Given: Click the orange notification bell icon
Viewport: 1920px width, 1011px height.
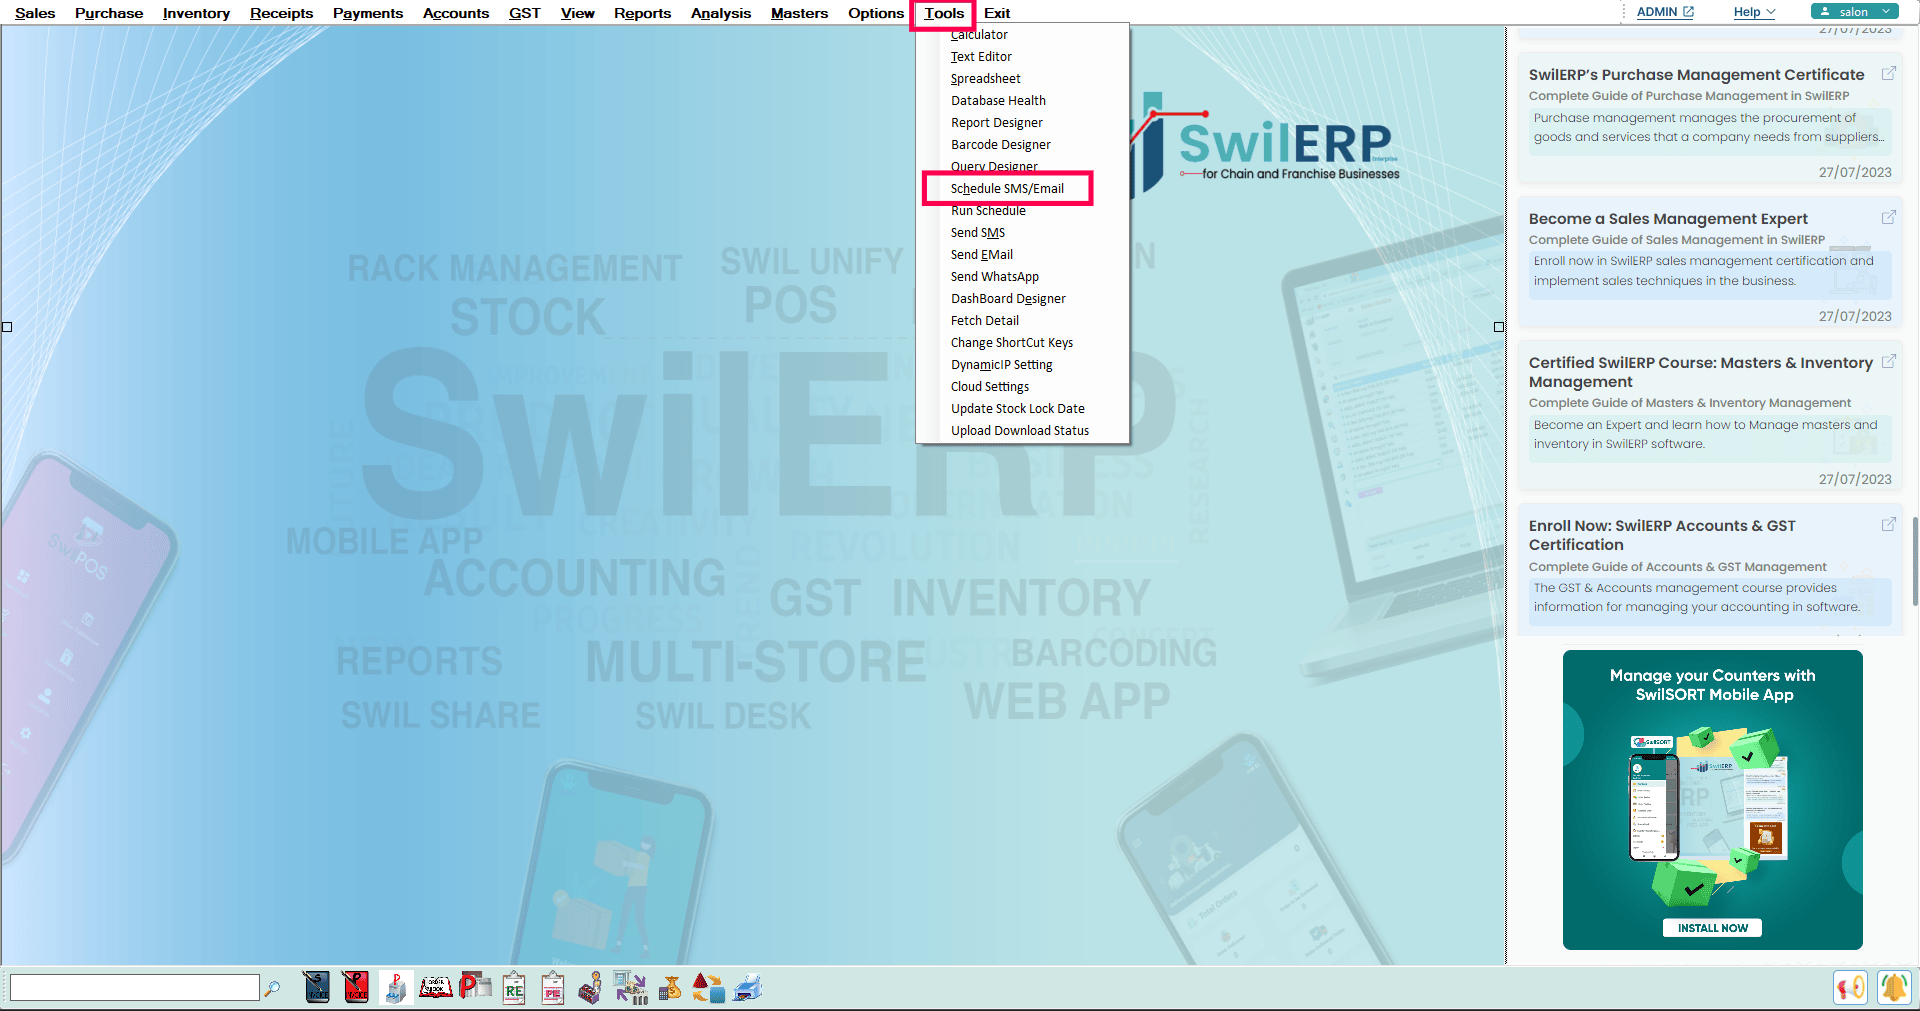Looking at the screenshot, I should 1894,987.
